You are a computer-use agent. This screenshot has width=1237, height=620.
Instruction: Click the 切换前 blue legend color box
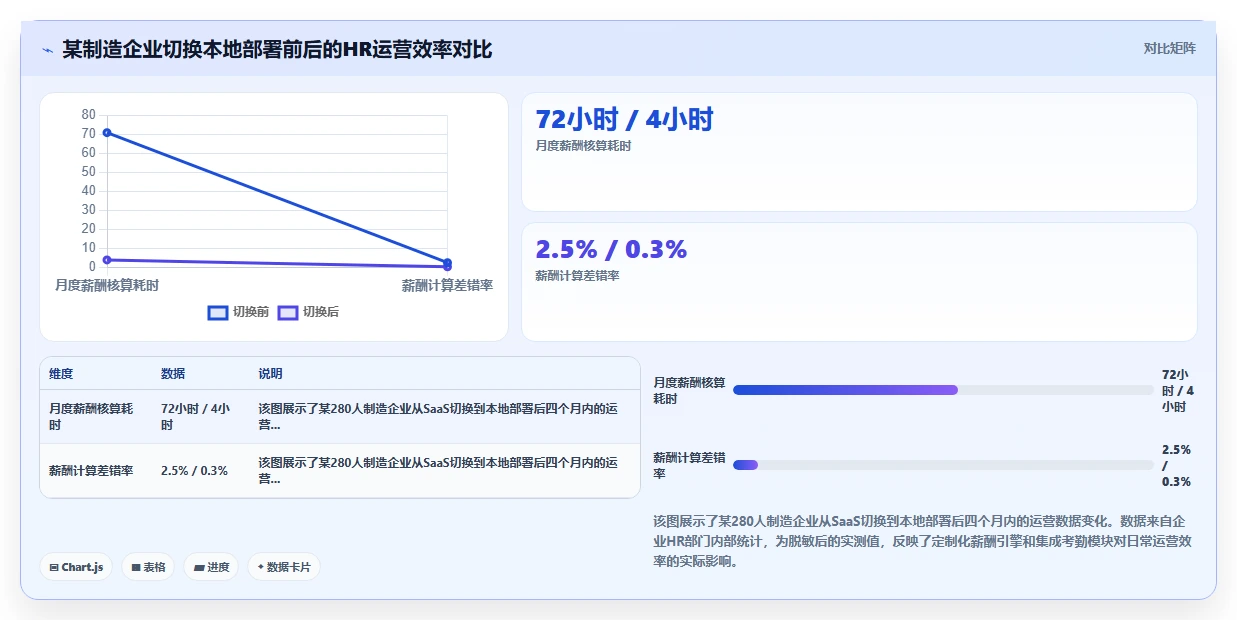218,312
